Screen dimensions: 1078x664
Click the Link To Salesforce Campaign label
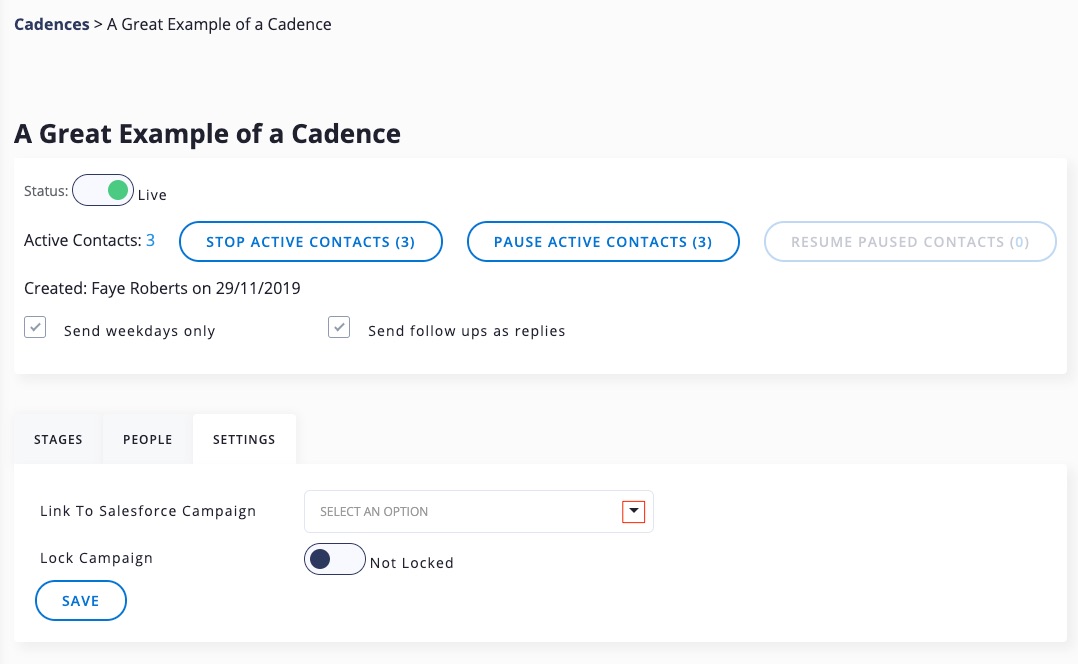pos(148,511)
